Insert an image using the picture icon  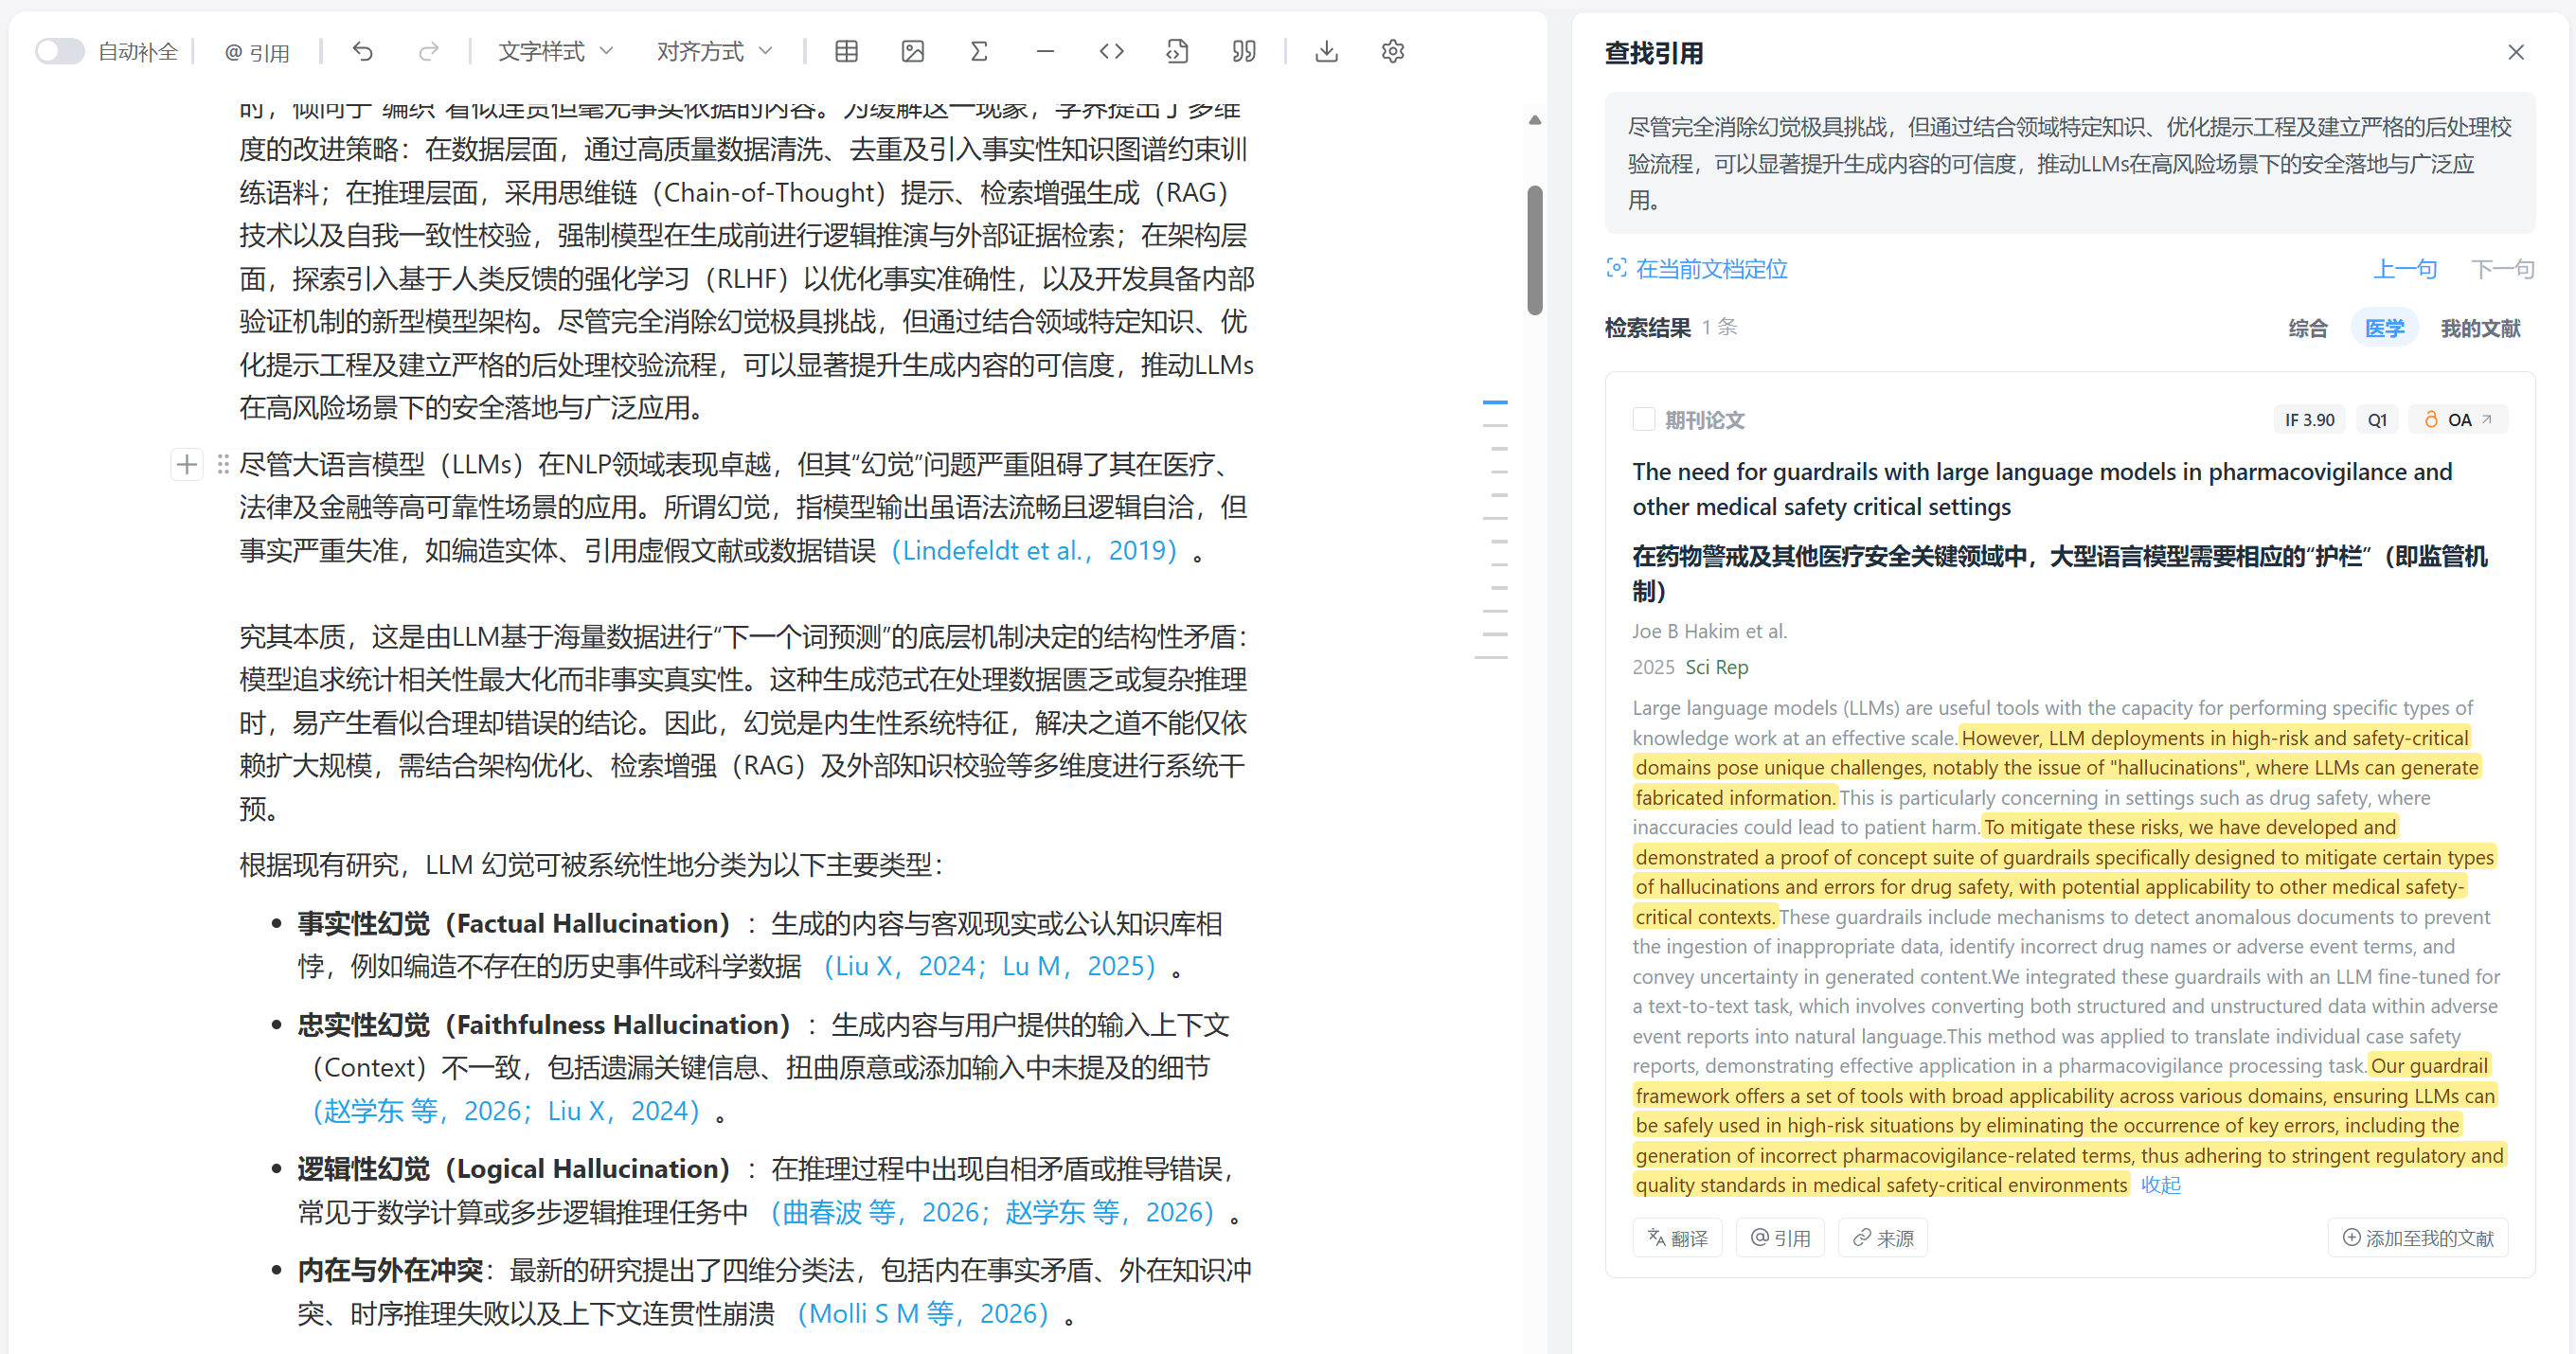coord(912,51)
